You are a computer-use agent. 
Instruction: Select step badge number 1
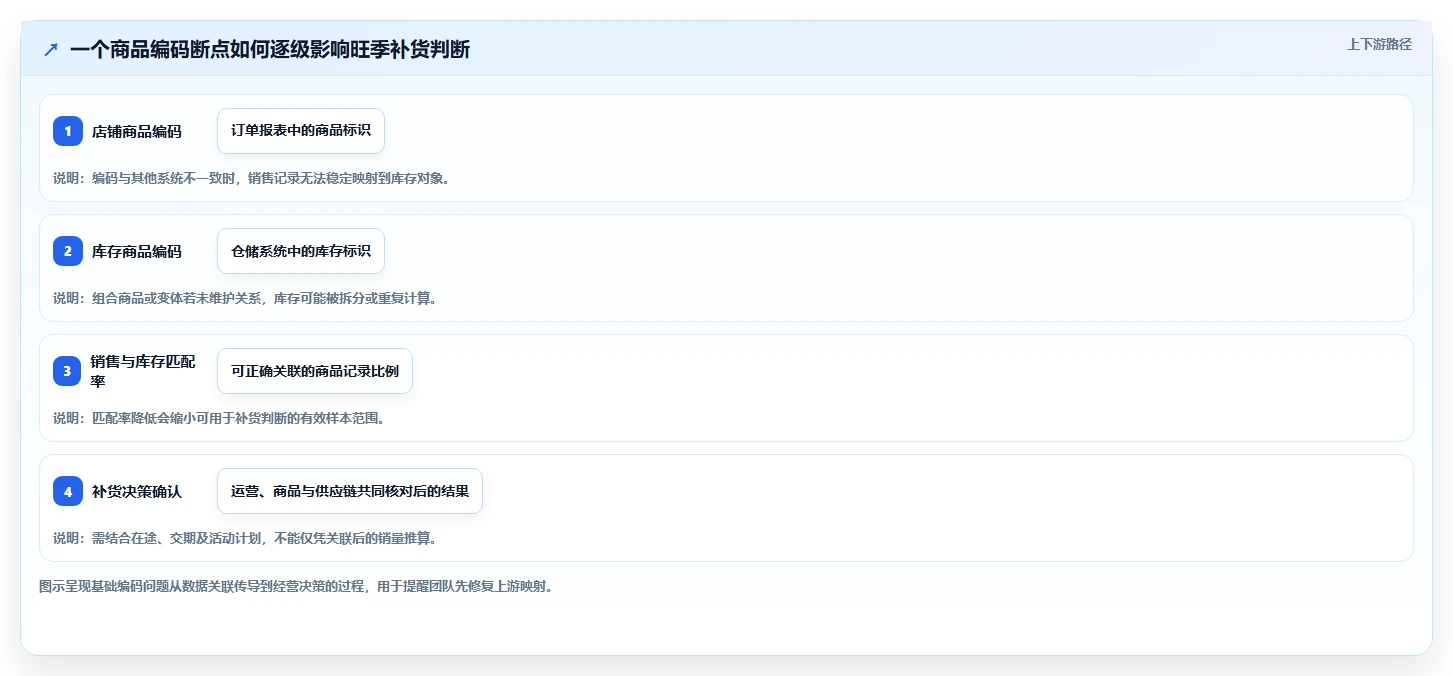[x=68, y=131]
